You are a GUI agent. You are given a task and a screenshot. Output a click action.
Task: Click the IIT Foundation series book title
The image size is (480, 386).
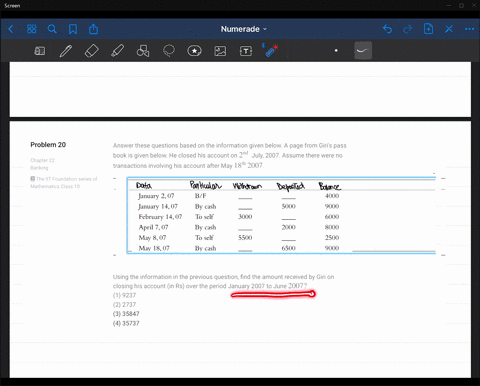click(x=64, y=183)
